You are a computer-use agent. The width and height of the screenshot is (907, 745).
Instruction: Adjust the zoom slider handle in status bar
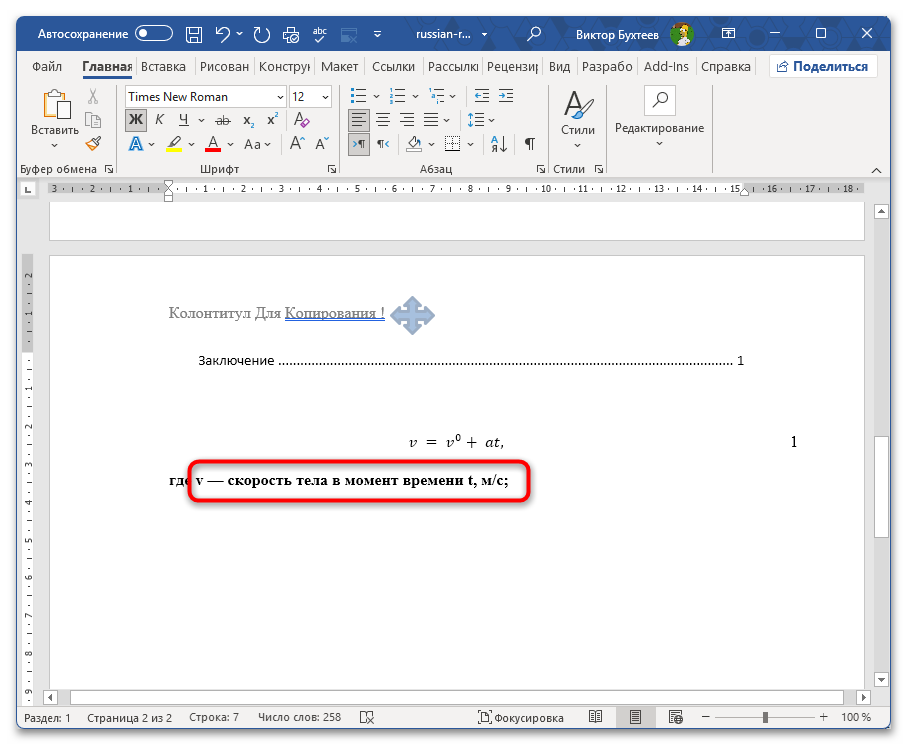(765, 717)
